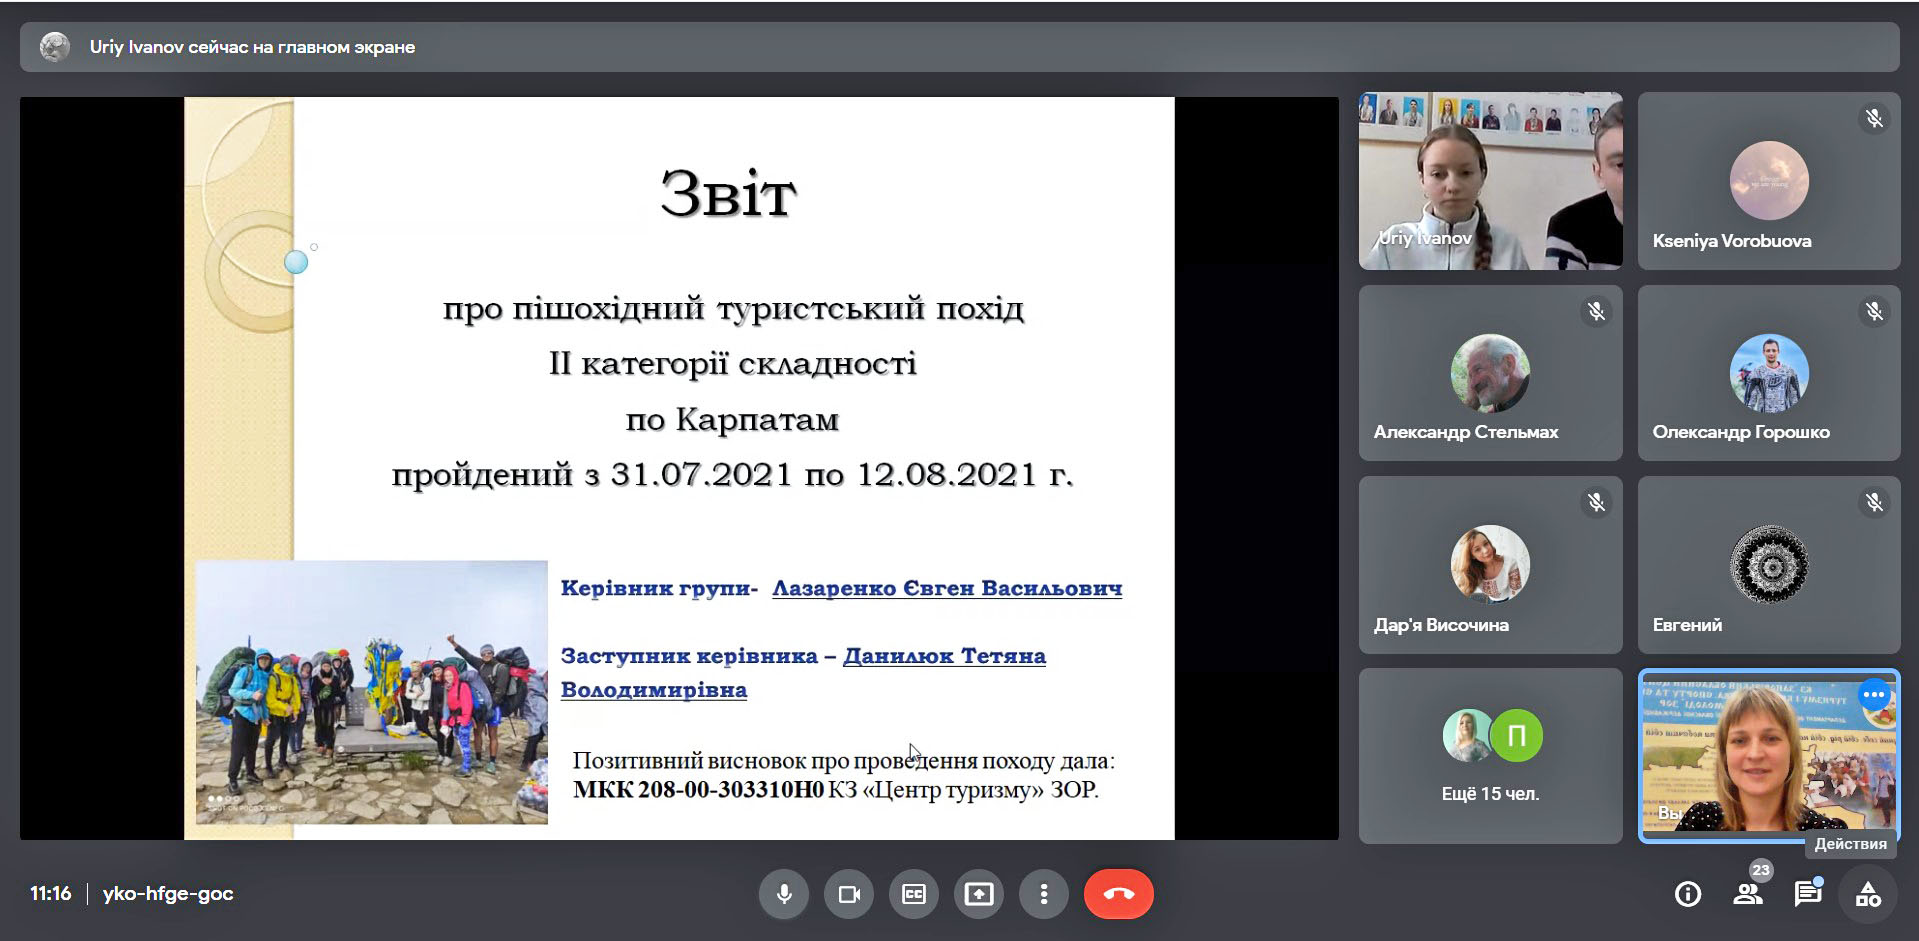Open the Activities shapes icon
The image size is (1919, 941).
coord(1868,894)
